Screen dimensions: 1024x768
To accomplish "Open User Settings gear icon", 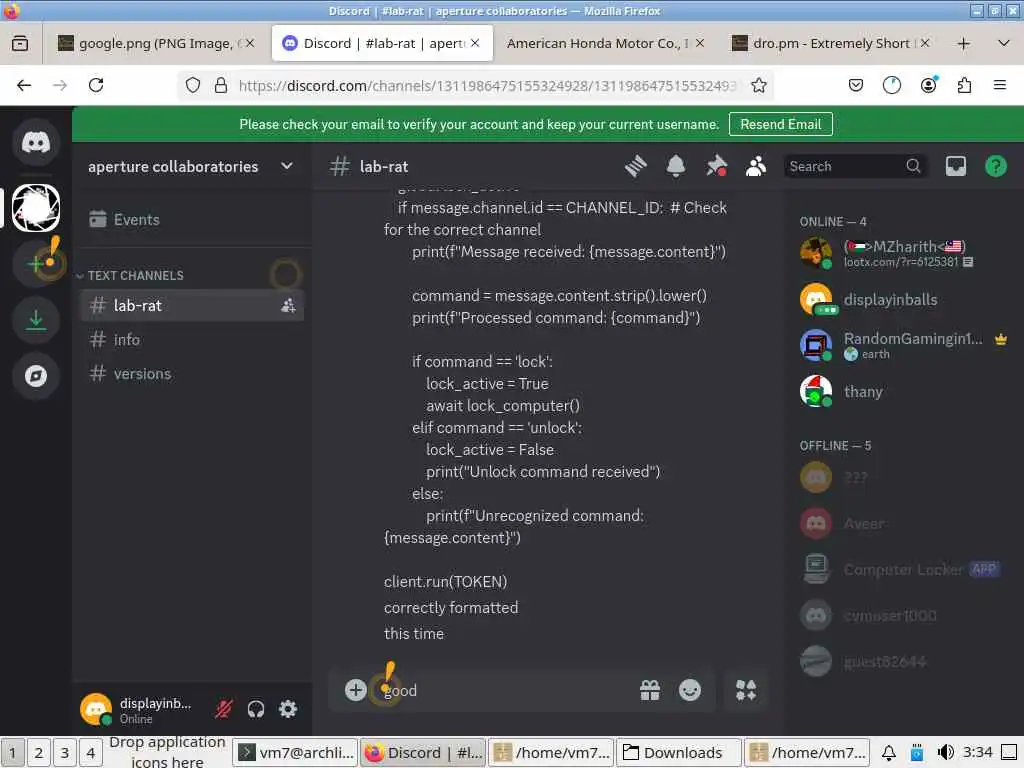I will click(288, 709).
